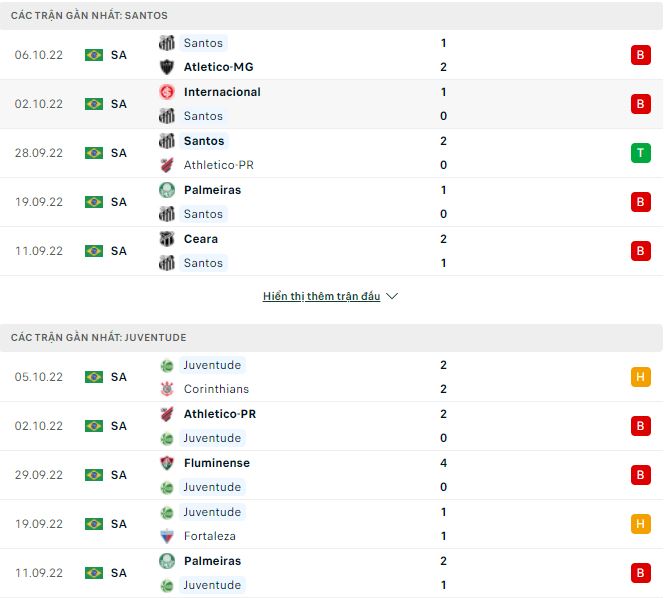Click the Fortaleza club crest icon
This screenshot has width=667, height=598.
click(x=167, y=536)
